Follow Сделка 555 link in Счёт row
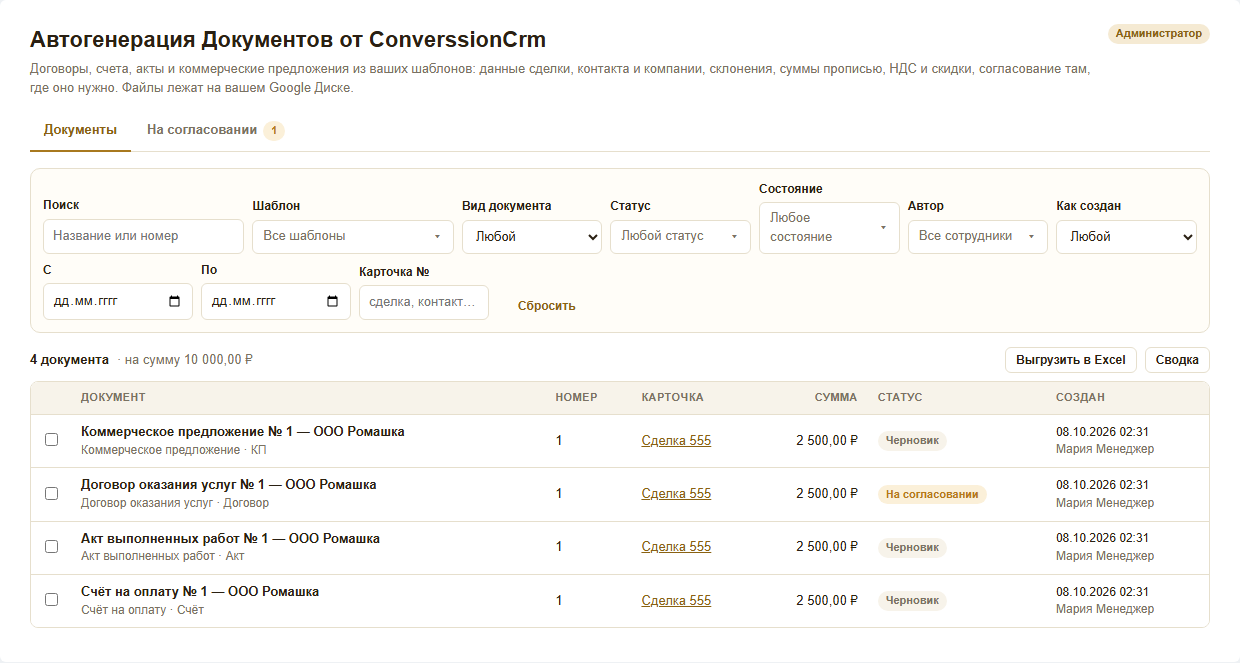The height and width of the screenshot is (663, 1240). point(676,600)
